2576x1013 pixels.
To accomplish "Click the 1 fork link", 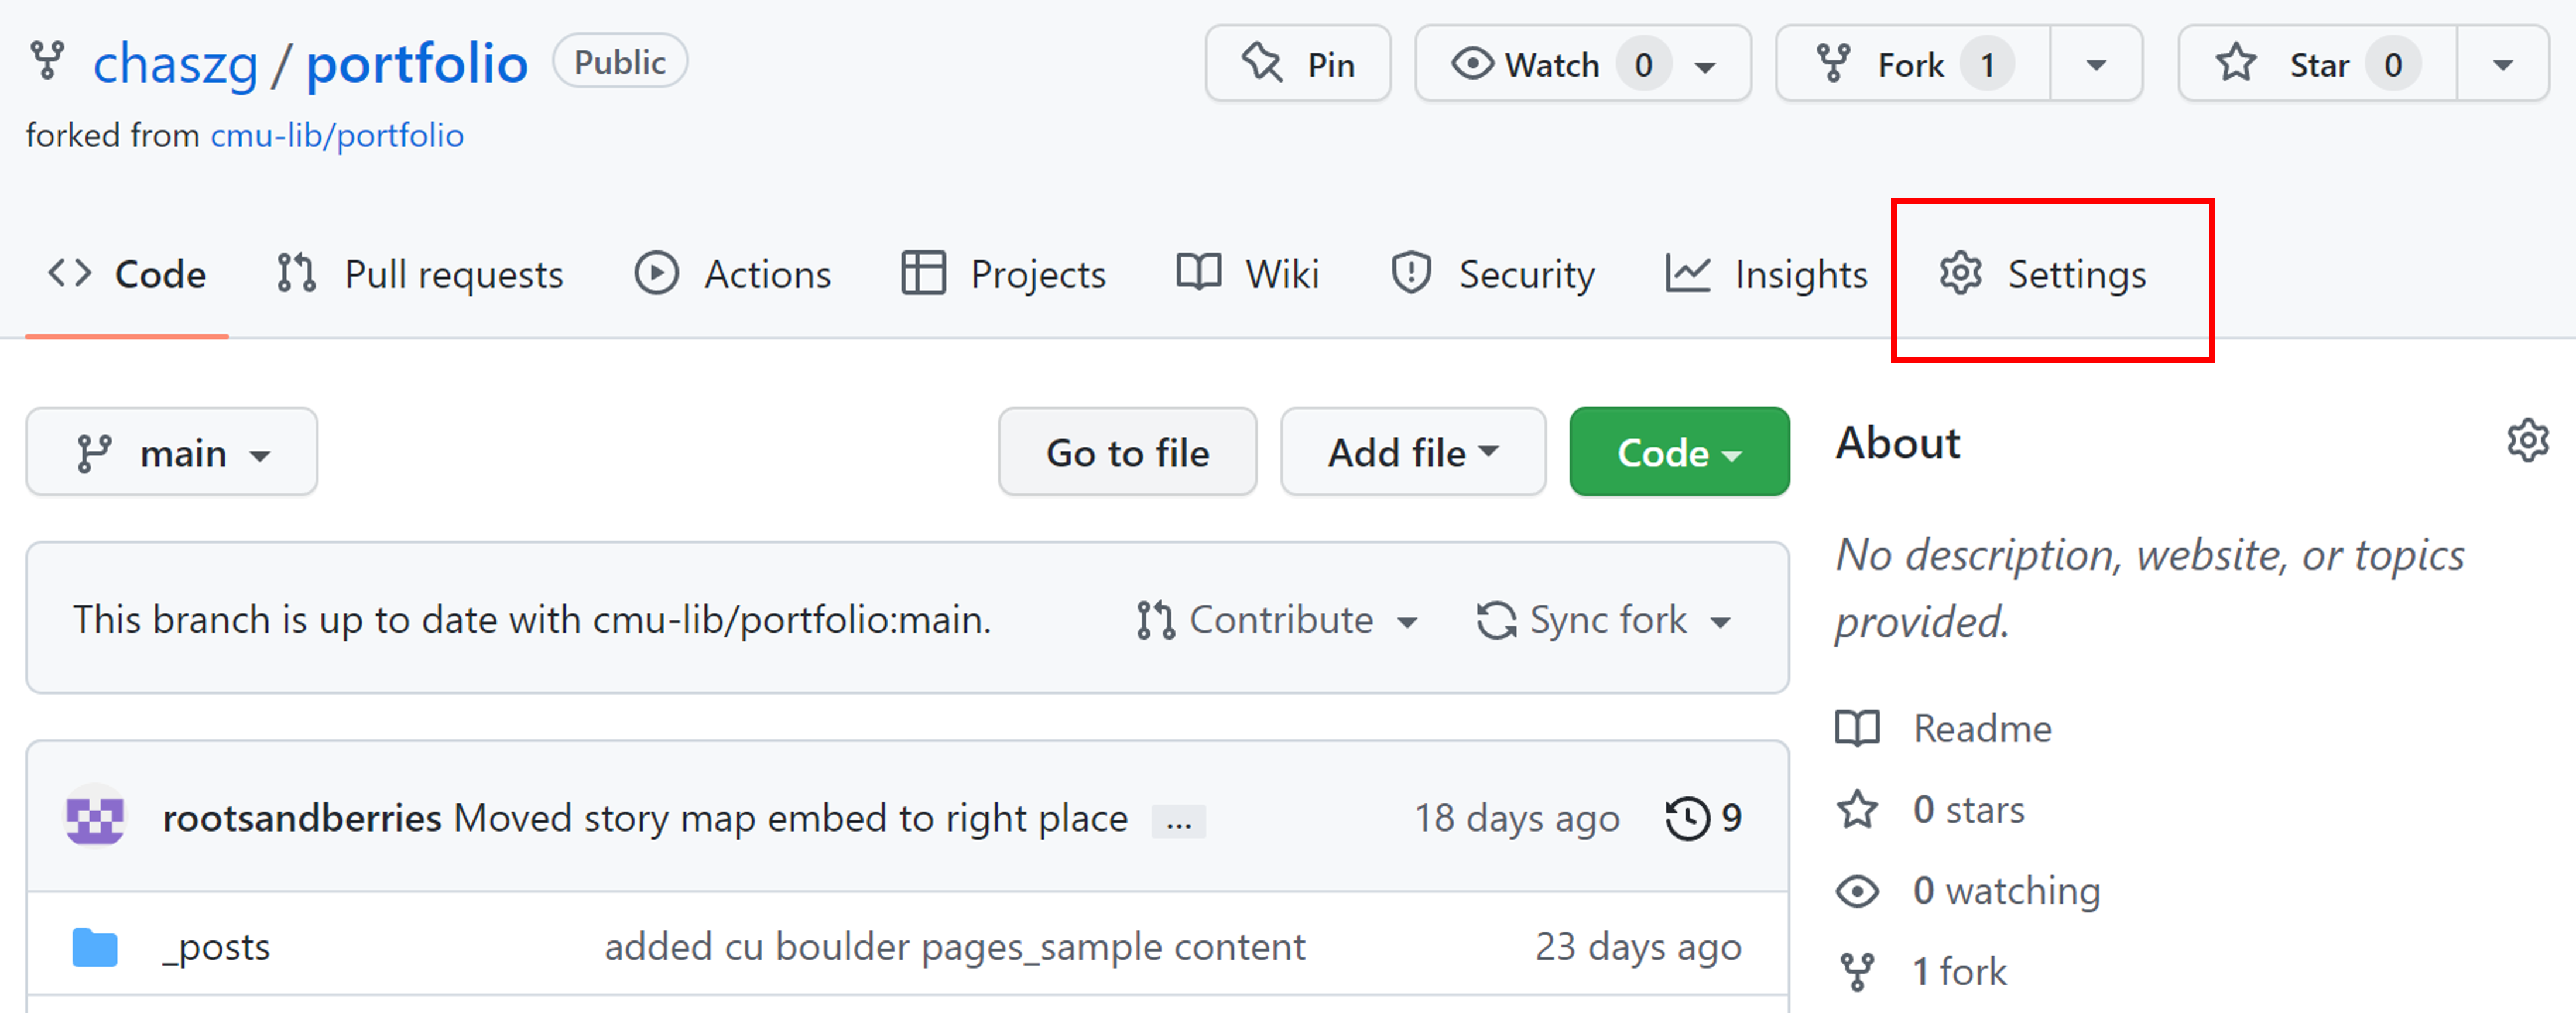I will click(x=1959, y=971).
